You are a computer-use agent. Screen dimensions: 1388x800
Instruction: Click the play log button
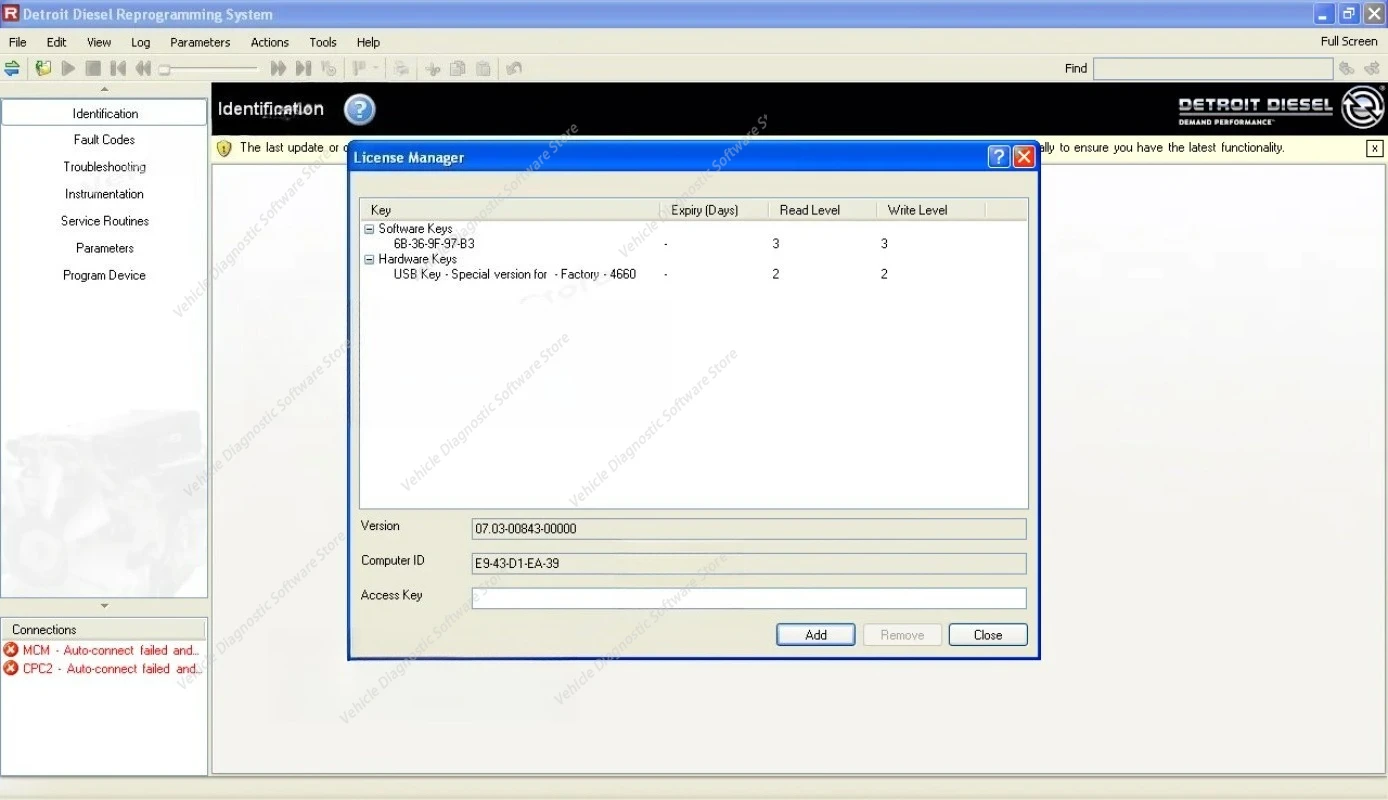pos(68,68)
